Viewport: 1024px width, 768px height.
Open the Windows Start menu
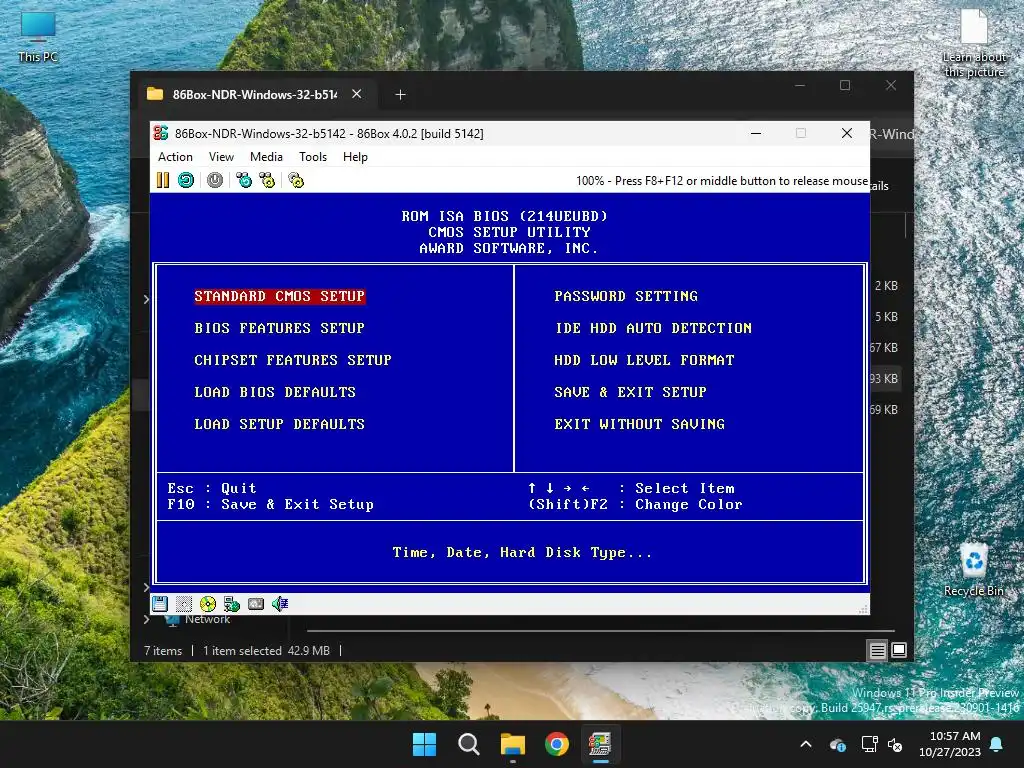pos(424,744)
